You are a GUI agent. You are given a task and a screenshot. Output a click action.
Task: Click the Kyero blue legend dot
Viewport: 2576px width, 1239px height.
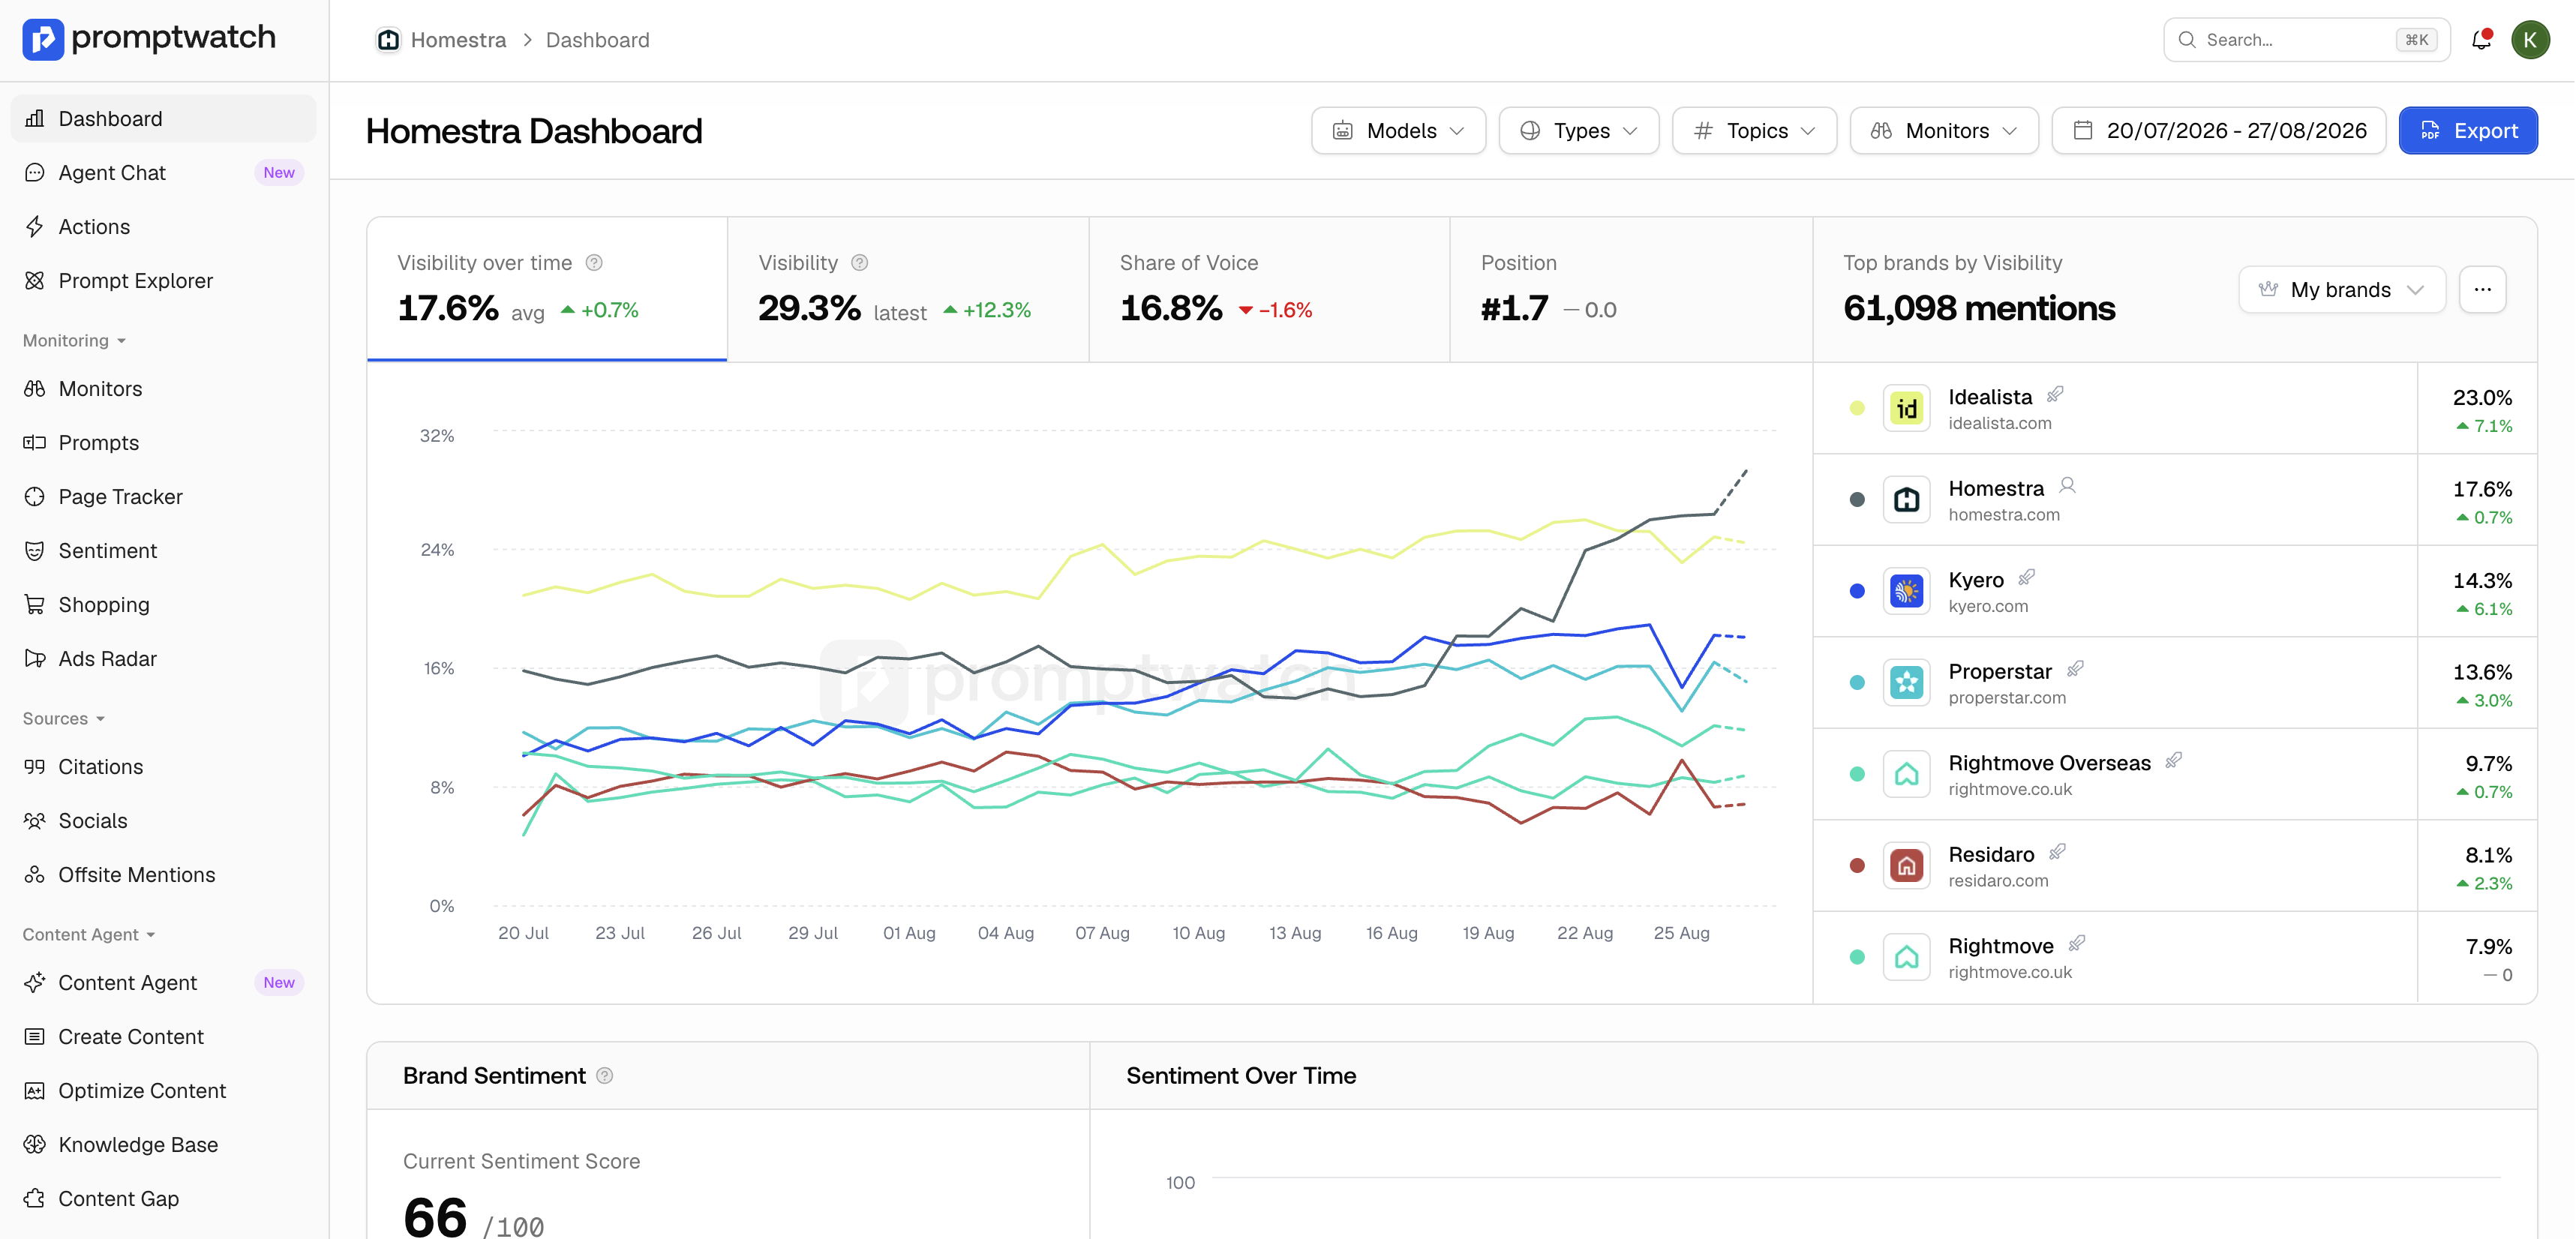coord(1857,591)
